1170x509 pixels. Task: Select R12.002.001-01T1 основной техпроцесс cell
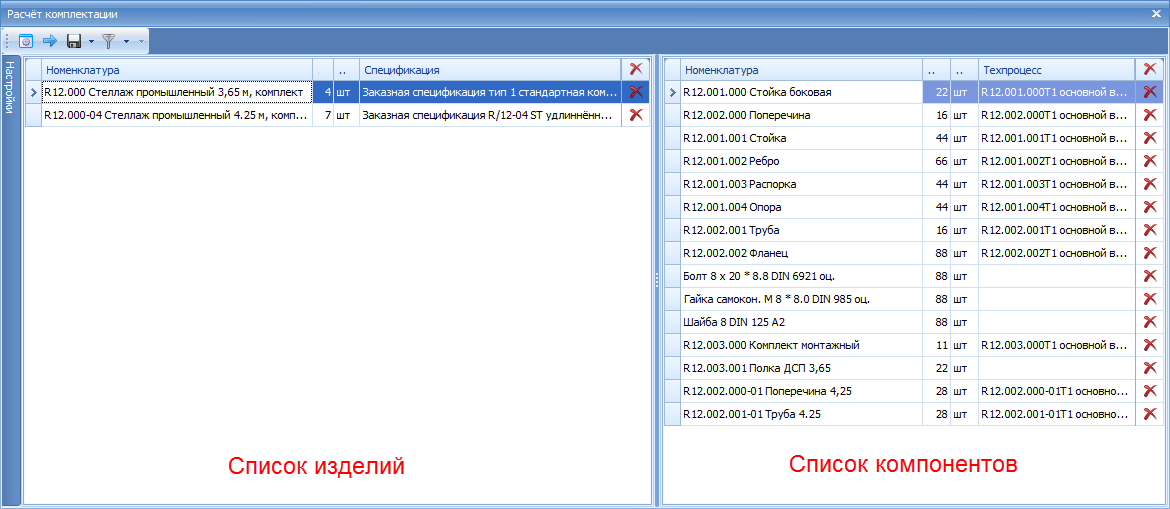pyautogui.click(x=1057, y=414)
